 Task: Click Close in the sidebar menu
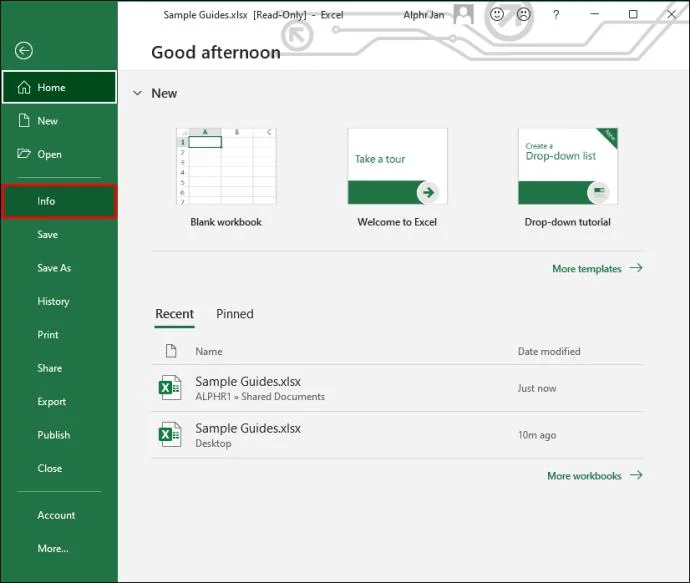pyautogui.click(x=59, y=469)
